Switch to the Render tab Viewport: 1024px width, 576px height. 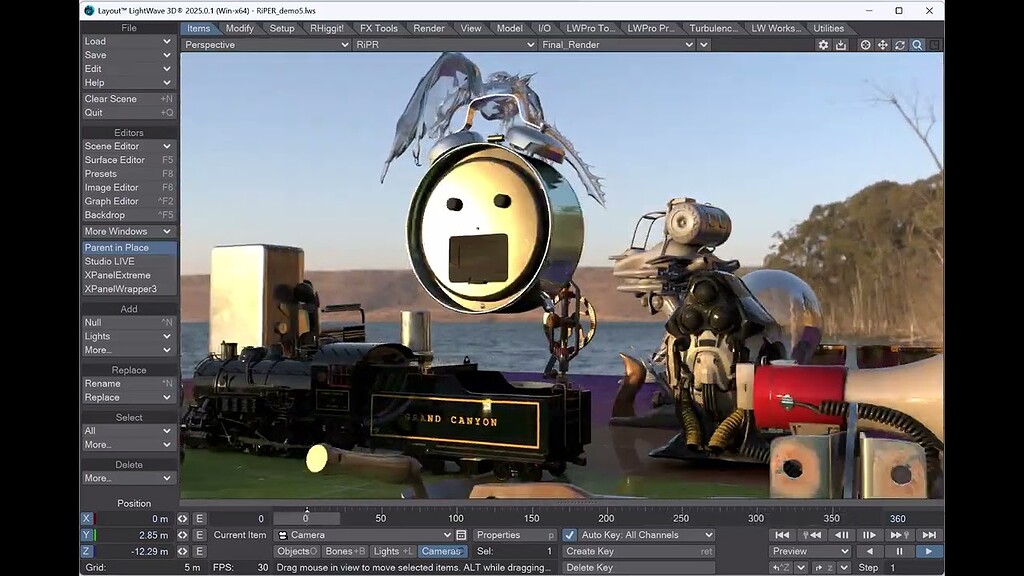click(429, 28)
